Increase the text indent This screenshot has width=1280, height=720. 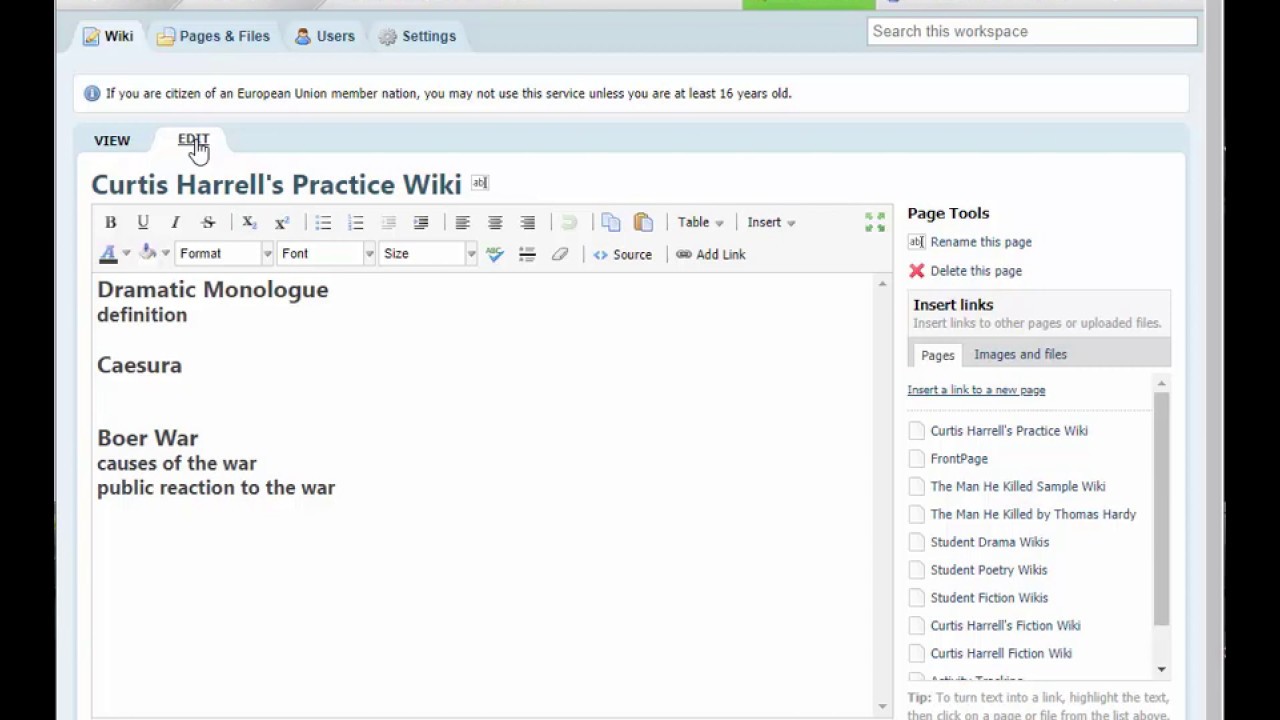click(x=421, y=222)
